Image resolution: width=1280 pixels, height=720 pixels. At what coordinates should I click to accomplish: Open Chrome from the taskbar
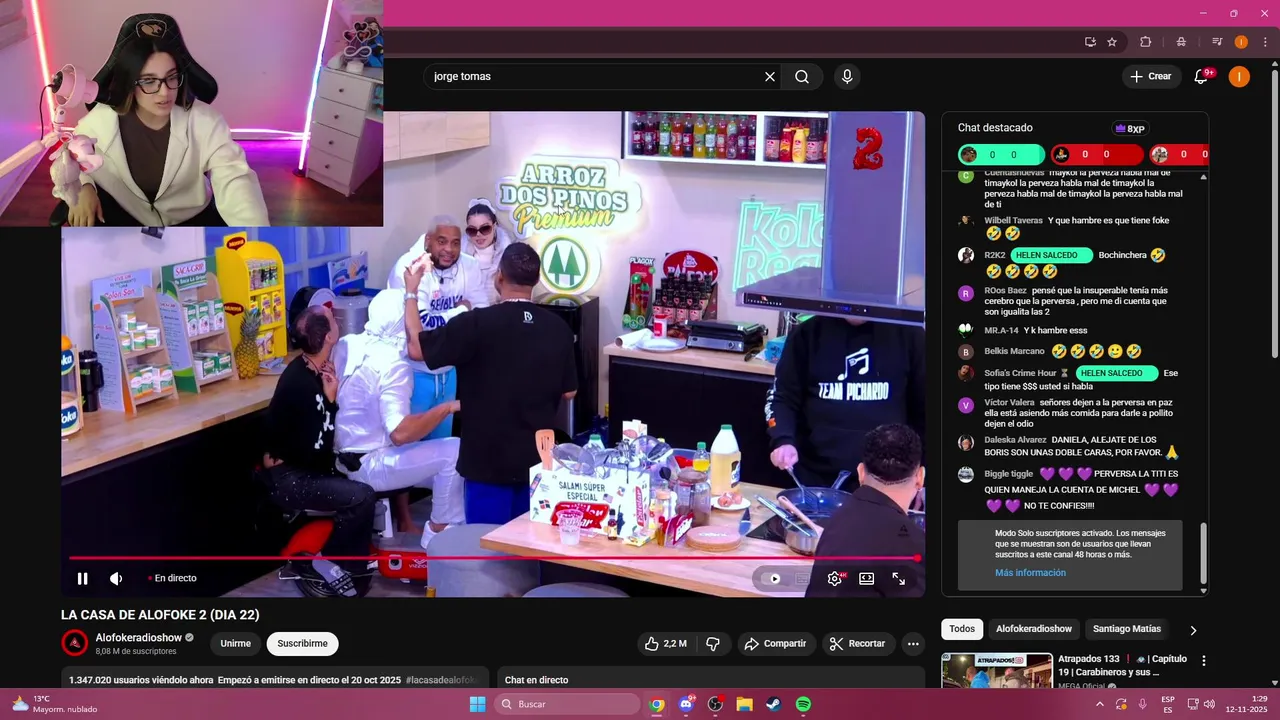tap(656, 704)
